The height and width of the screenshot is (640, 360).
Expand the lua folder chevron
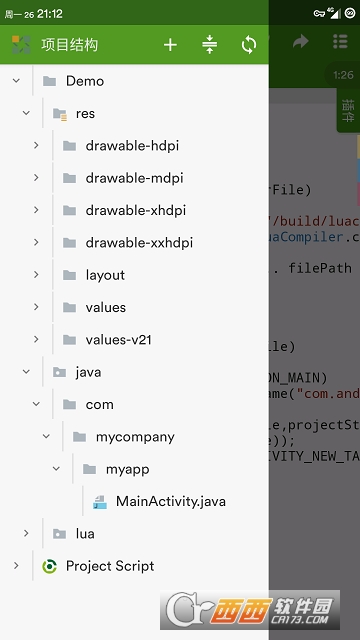pyautogui.click(x=26, y=533)
